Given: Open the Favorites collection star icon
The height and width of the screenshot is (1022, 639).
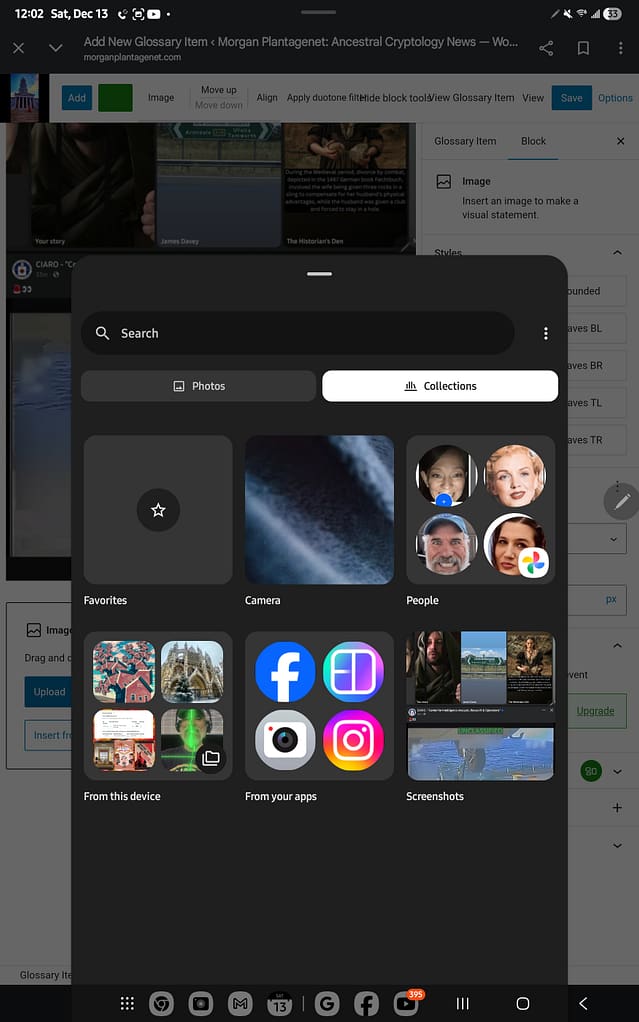Looking at the screenshot, I should coord(158,510).
